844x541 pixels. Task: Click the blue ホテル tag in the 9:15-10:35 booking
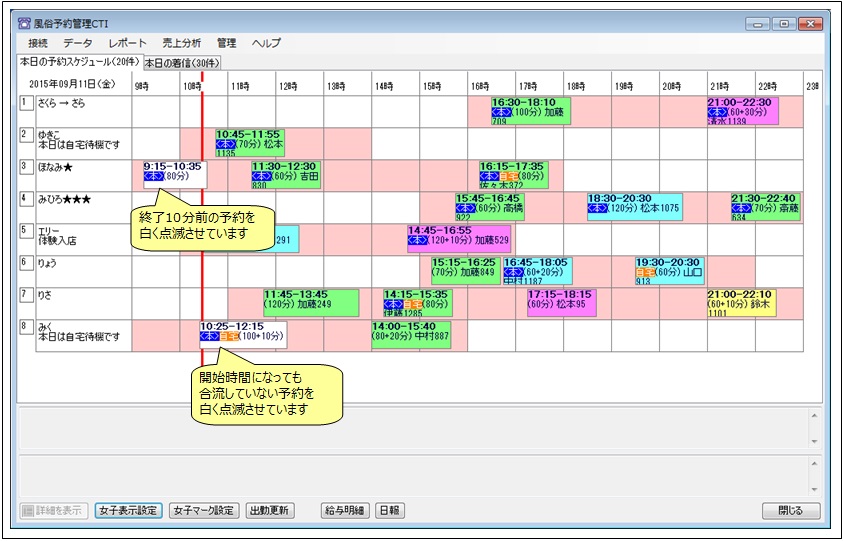(x=154, y=176)
